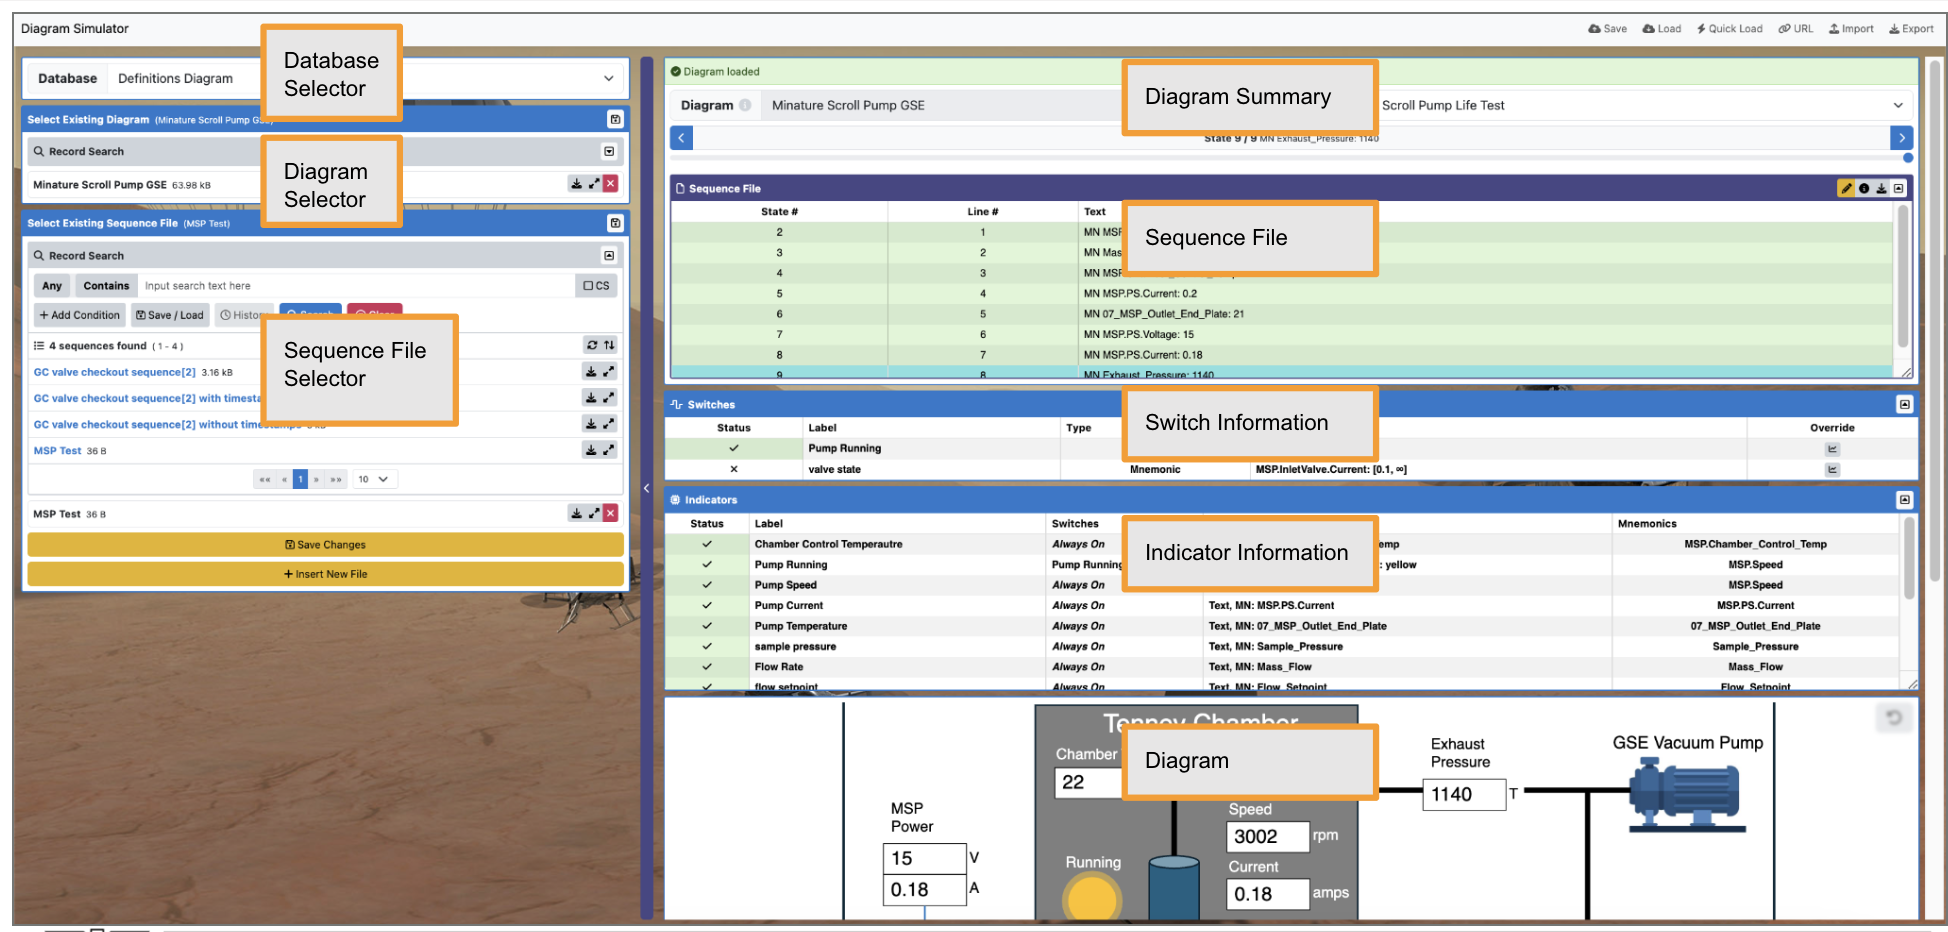Refresh the sequences found list
The height and width of the screenshot is (932, 1948).
click(x=592, y=345)
